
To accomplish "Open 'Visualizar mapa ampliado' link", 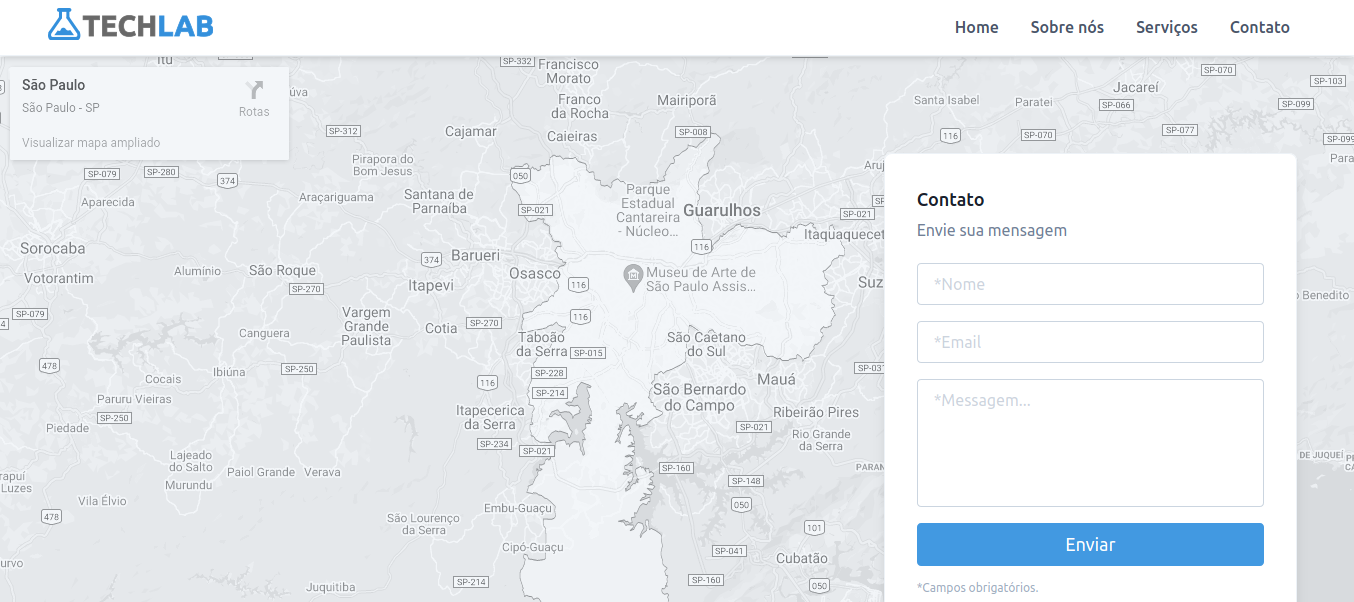I will 89,142.
